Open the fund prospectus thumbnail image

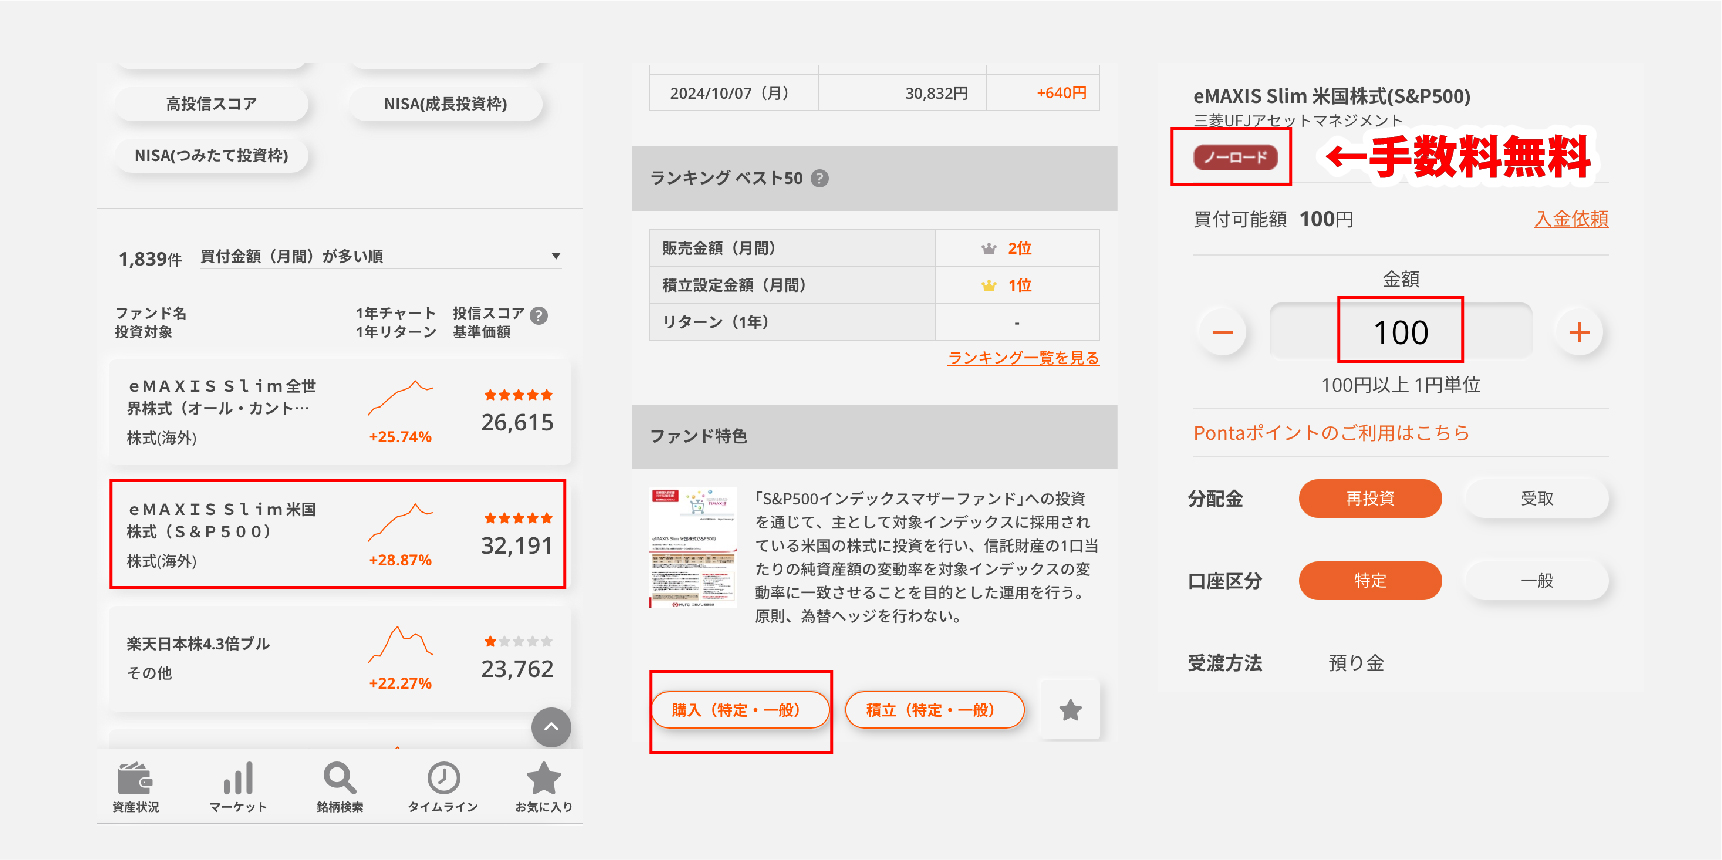pos(693,547)
